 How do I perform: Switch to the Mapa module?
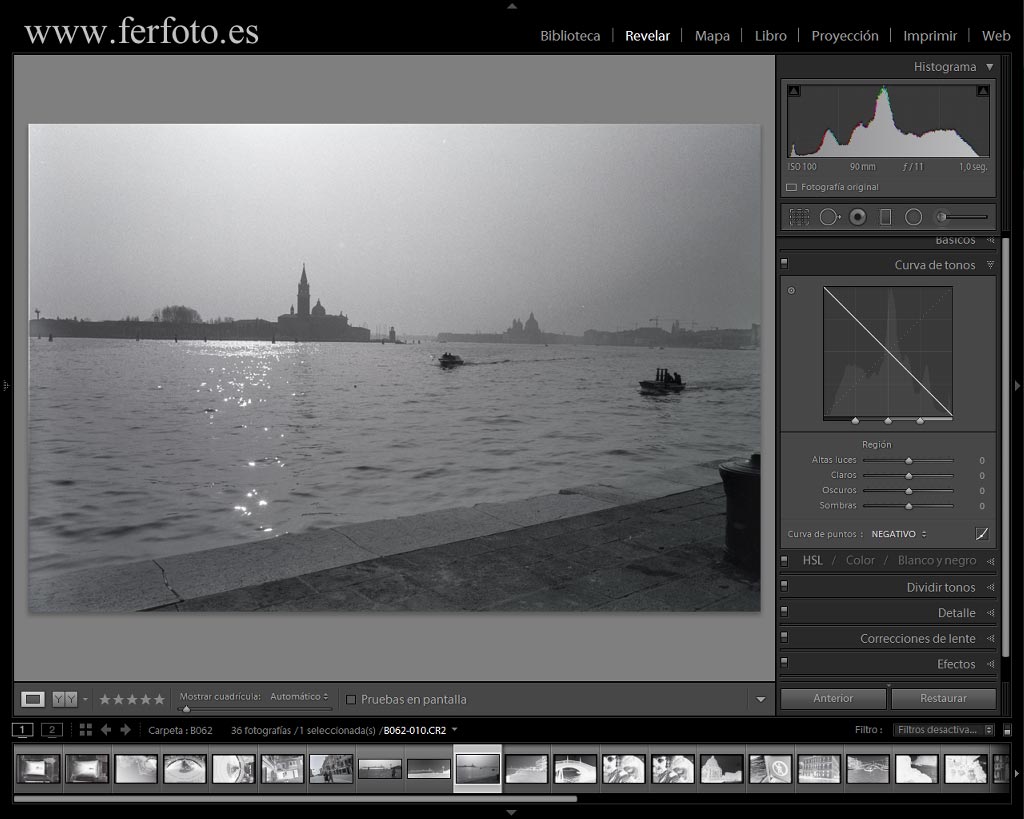[712, 36]
